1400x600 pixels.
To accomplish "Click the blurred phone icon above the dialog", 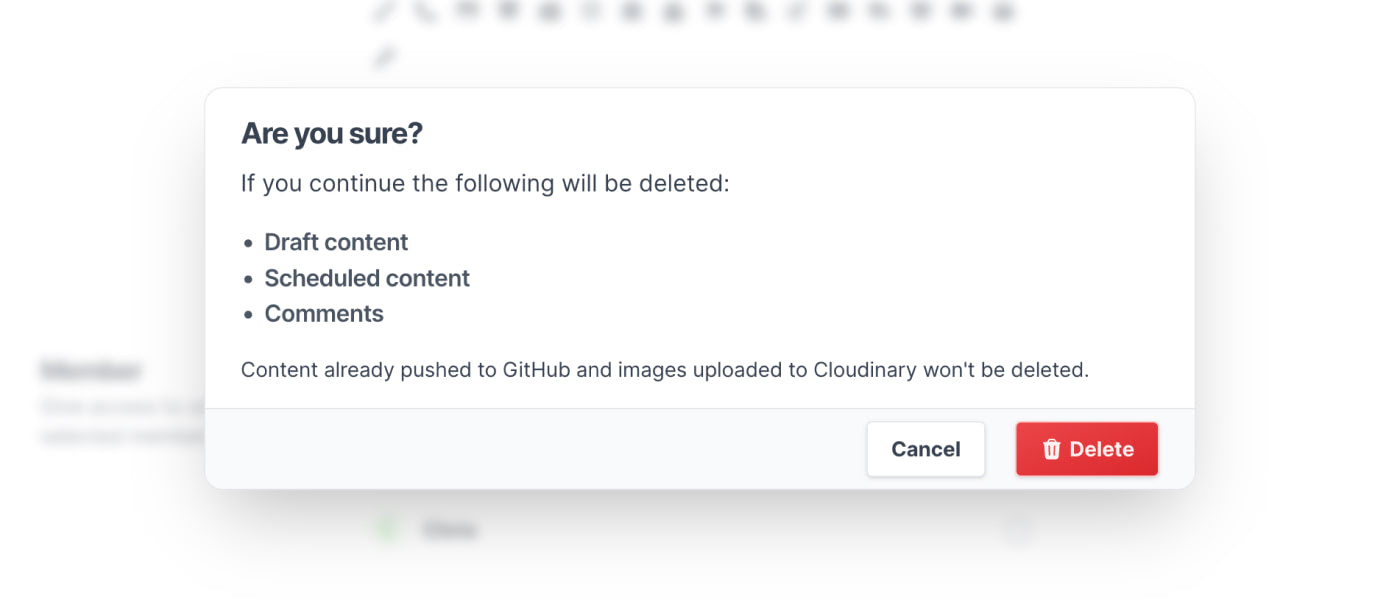I will (x=425, y=12).
